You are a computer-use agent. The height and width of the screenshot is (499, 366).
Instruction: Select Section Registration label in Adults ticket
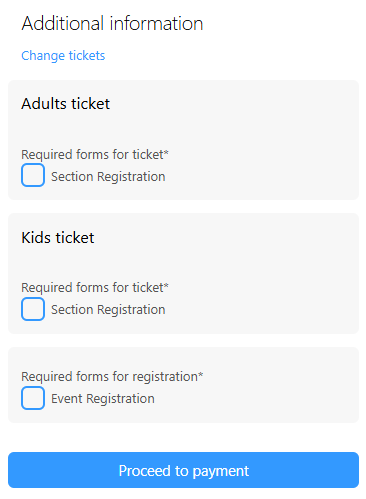tap(108, 176)
